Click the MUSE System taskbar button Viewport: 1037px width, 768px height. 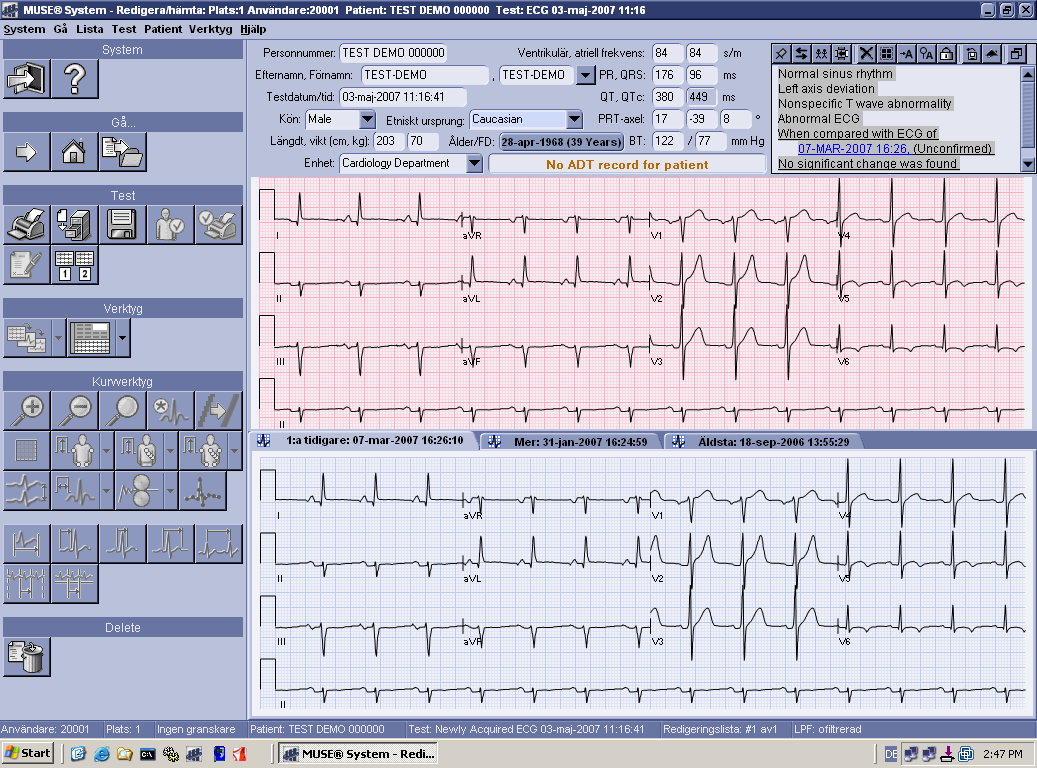tap(358, 753)
